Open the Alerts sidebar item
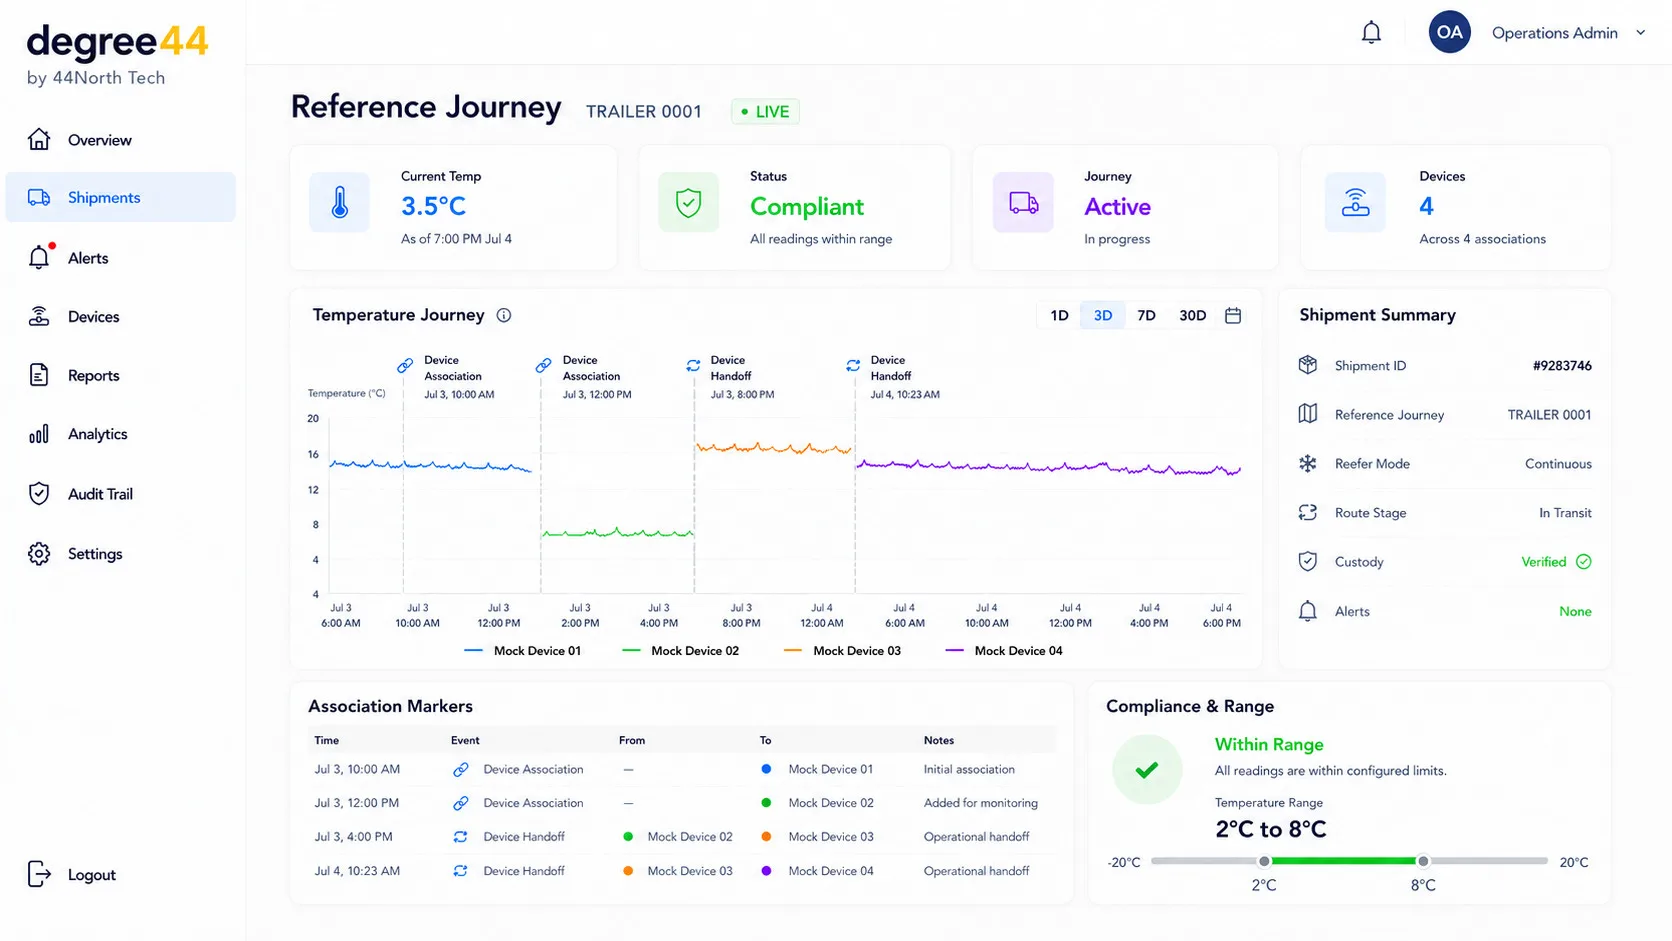 point(121,258)
